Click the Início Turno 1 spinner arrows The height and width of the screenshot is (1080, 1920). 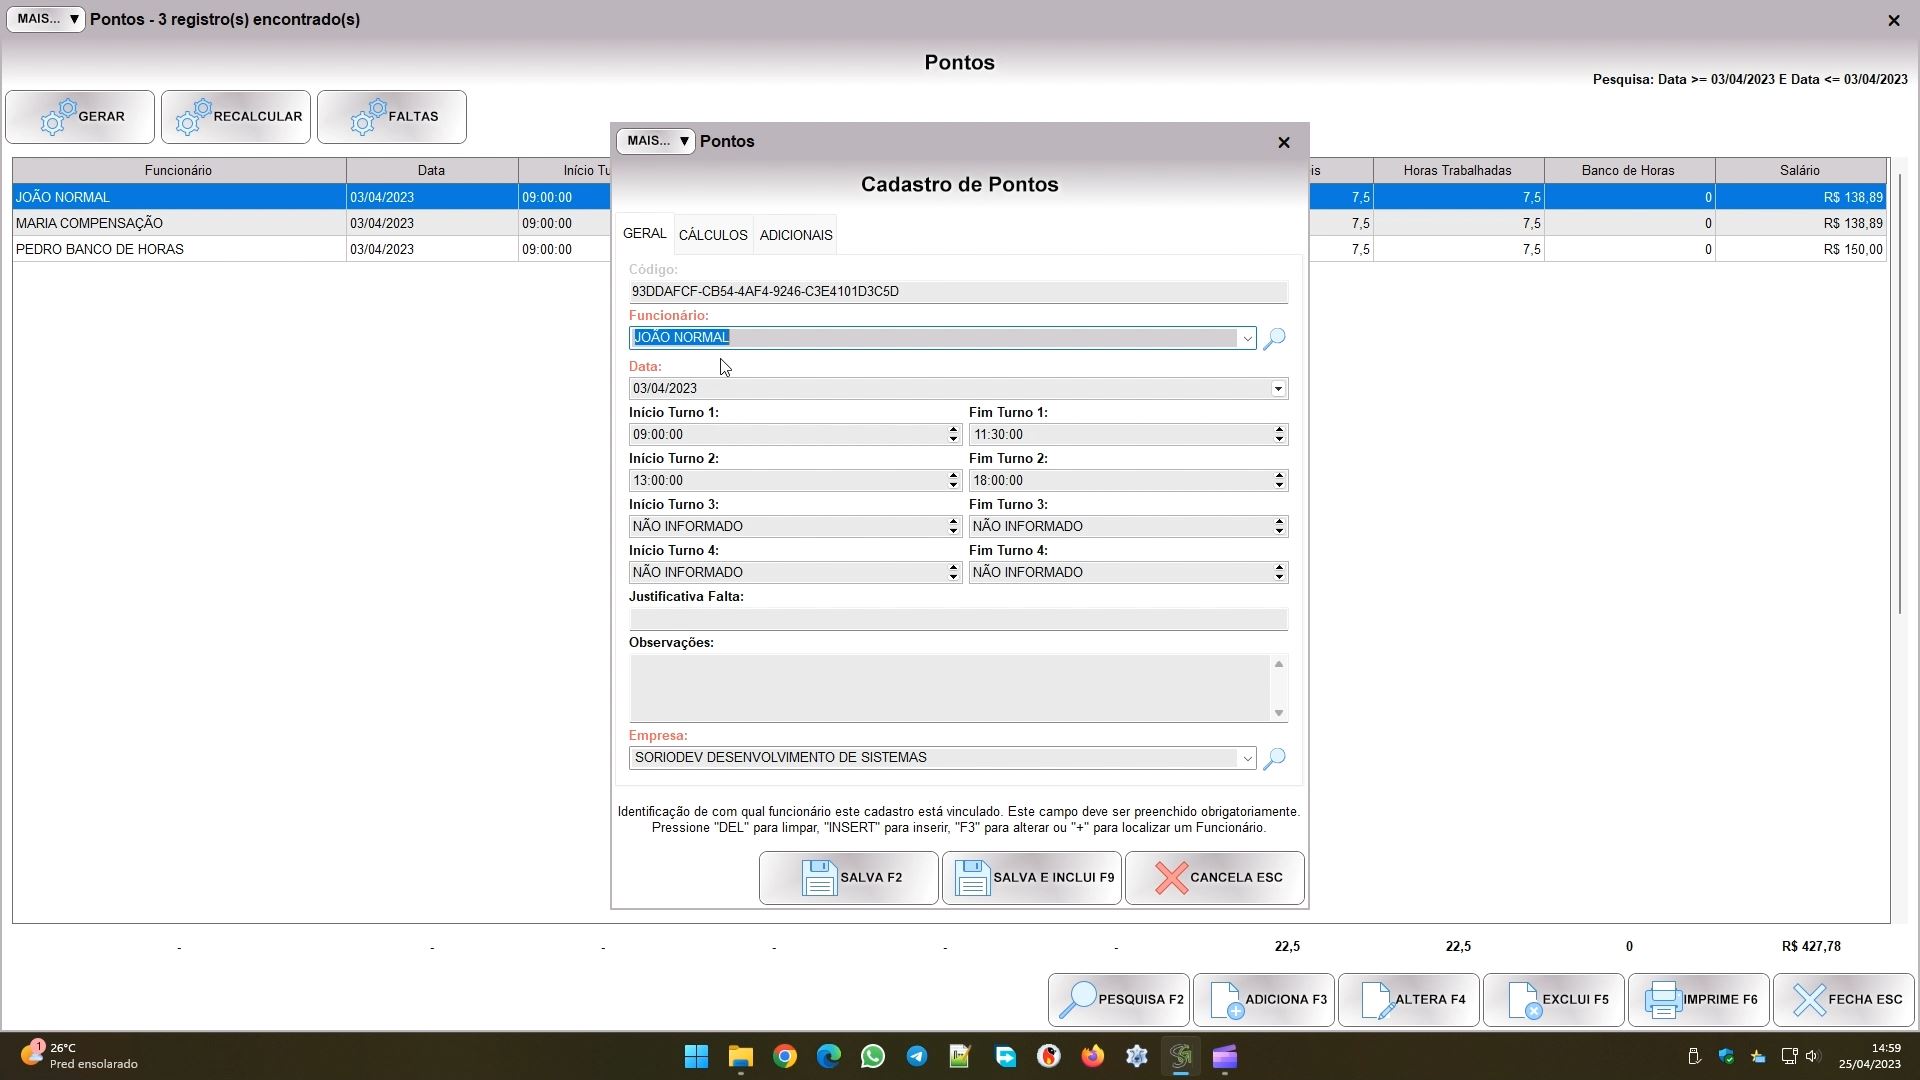953,435
